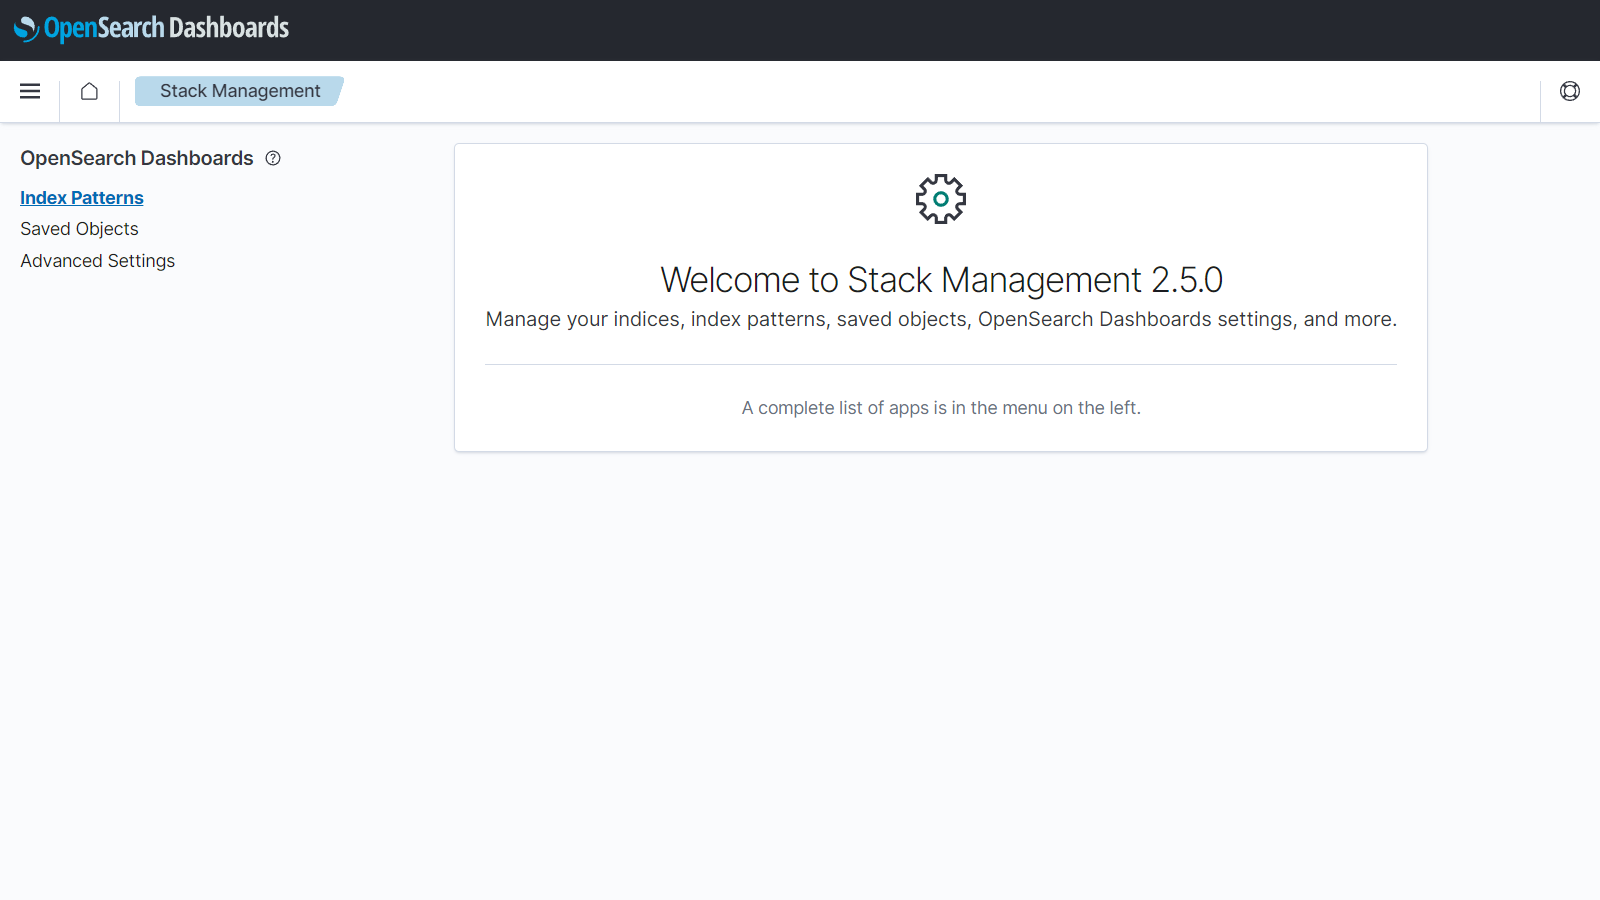Open the Index Patterns link
Screen dimensions: 1600x900
(x=82, y=198)
